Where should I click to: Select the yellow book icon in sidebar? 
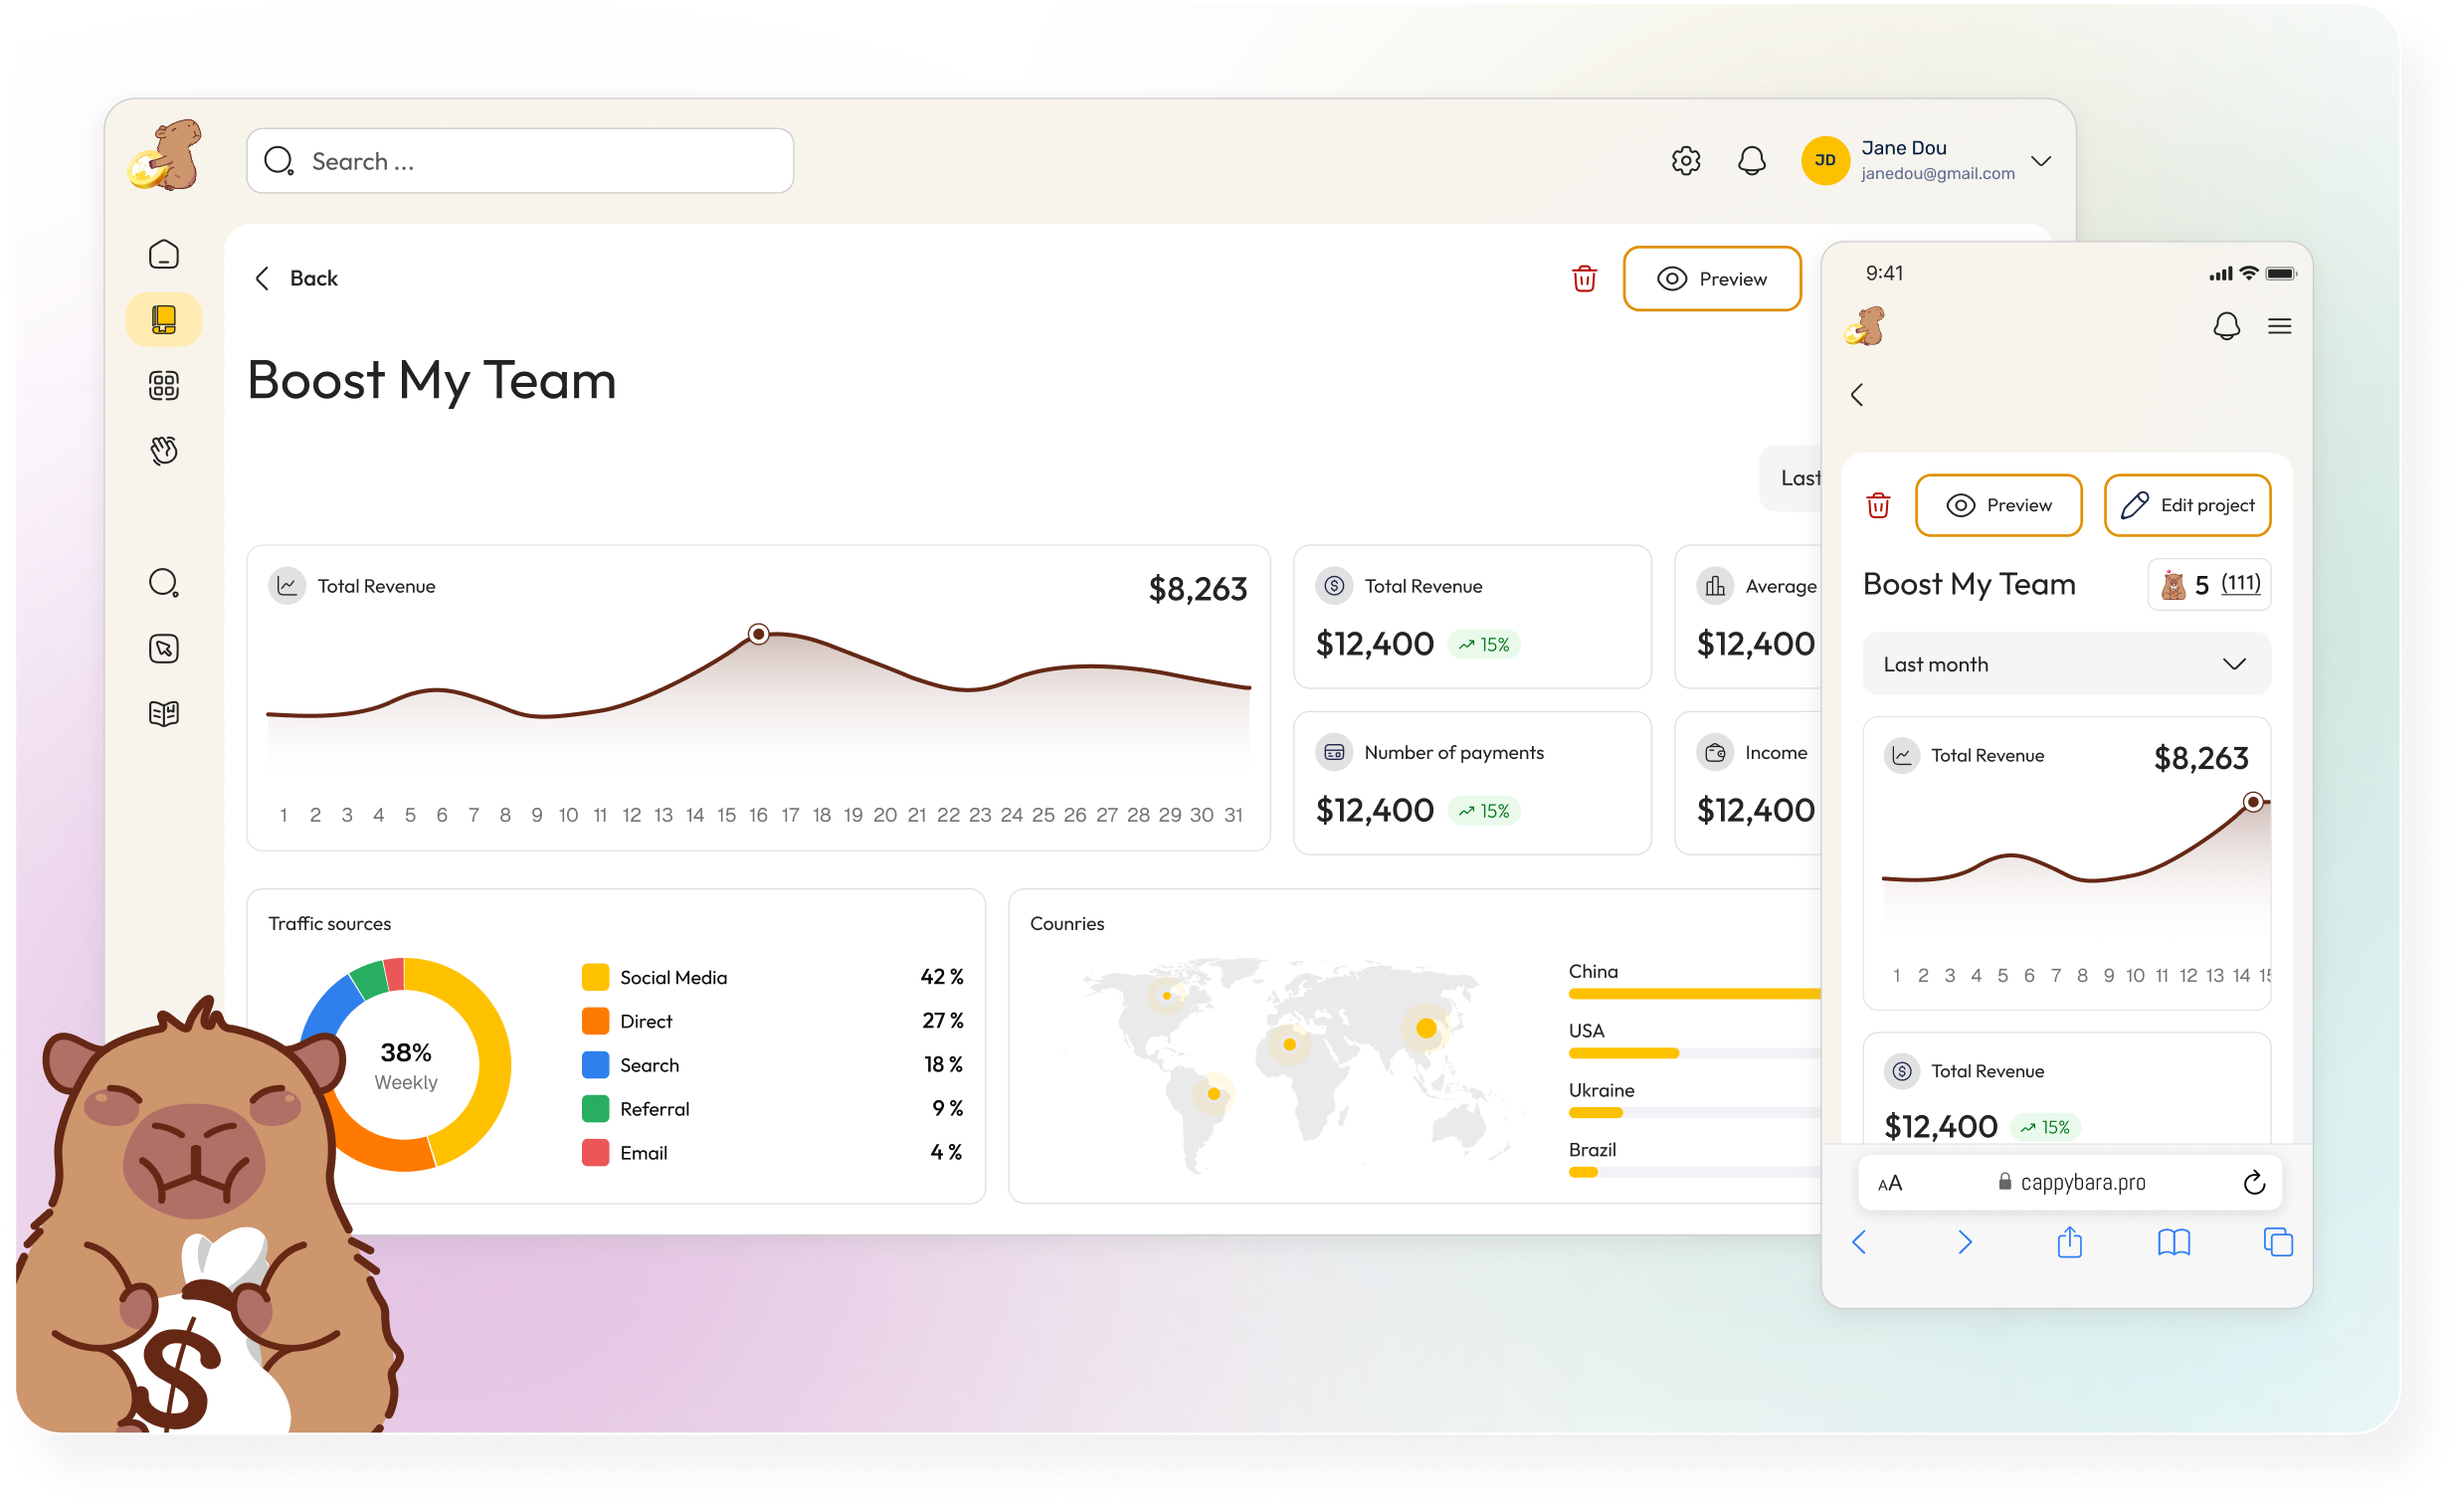163,320
